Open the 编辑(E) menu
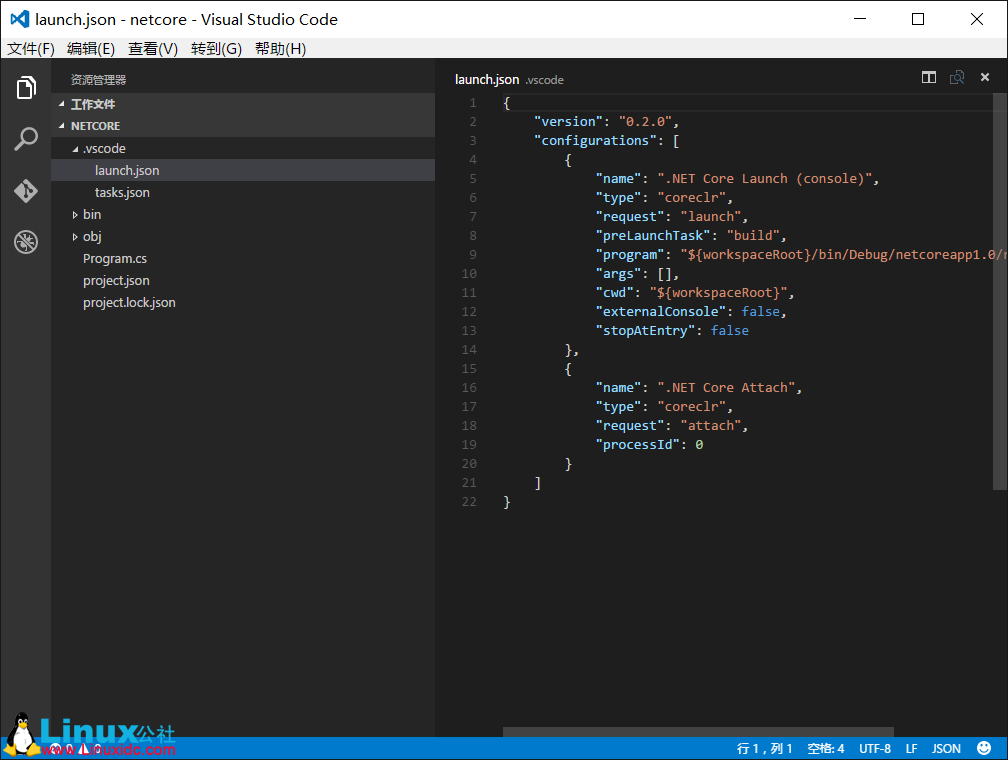The width and height of the screenshot is (1008, 760). pyautogui.click(x=91, y=49)
